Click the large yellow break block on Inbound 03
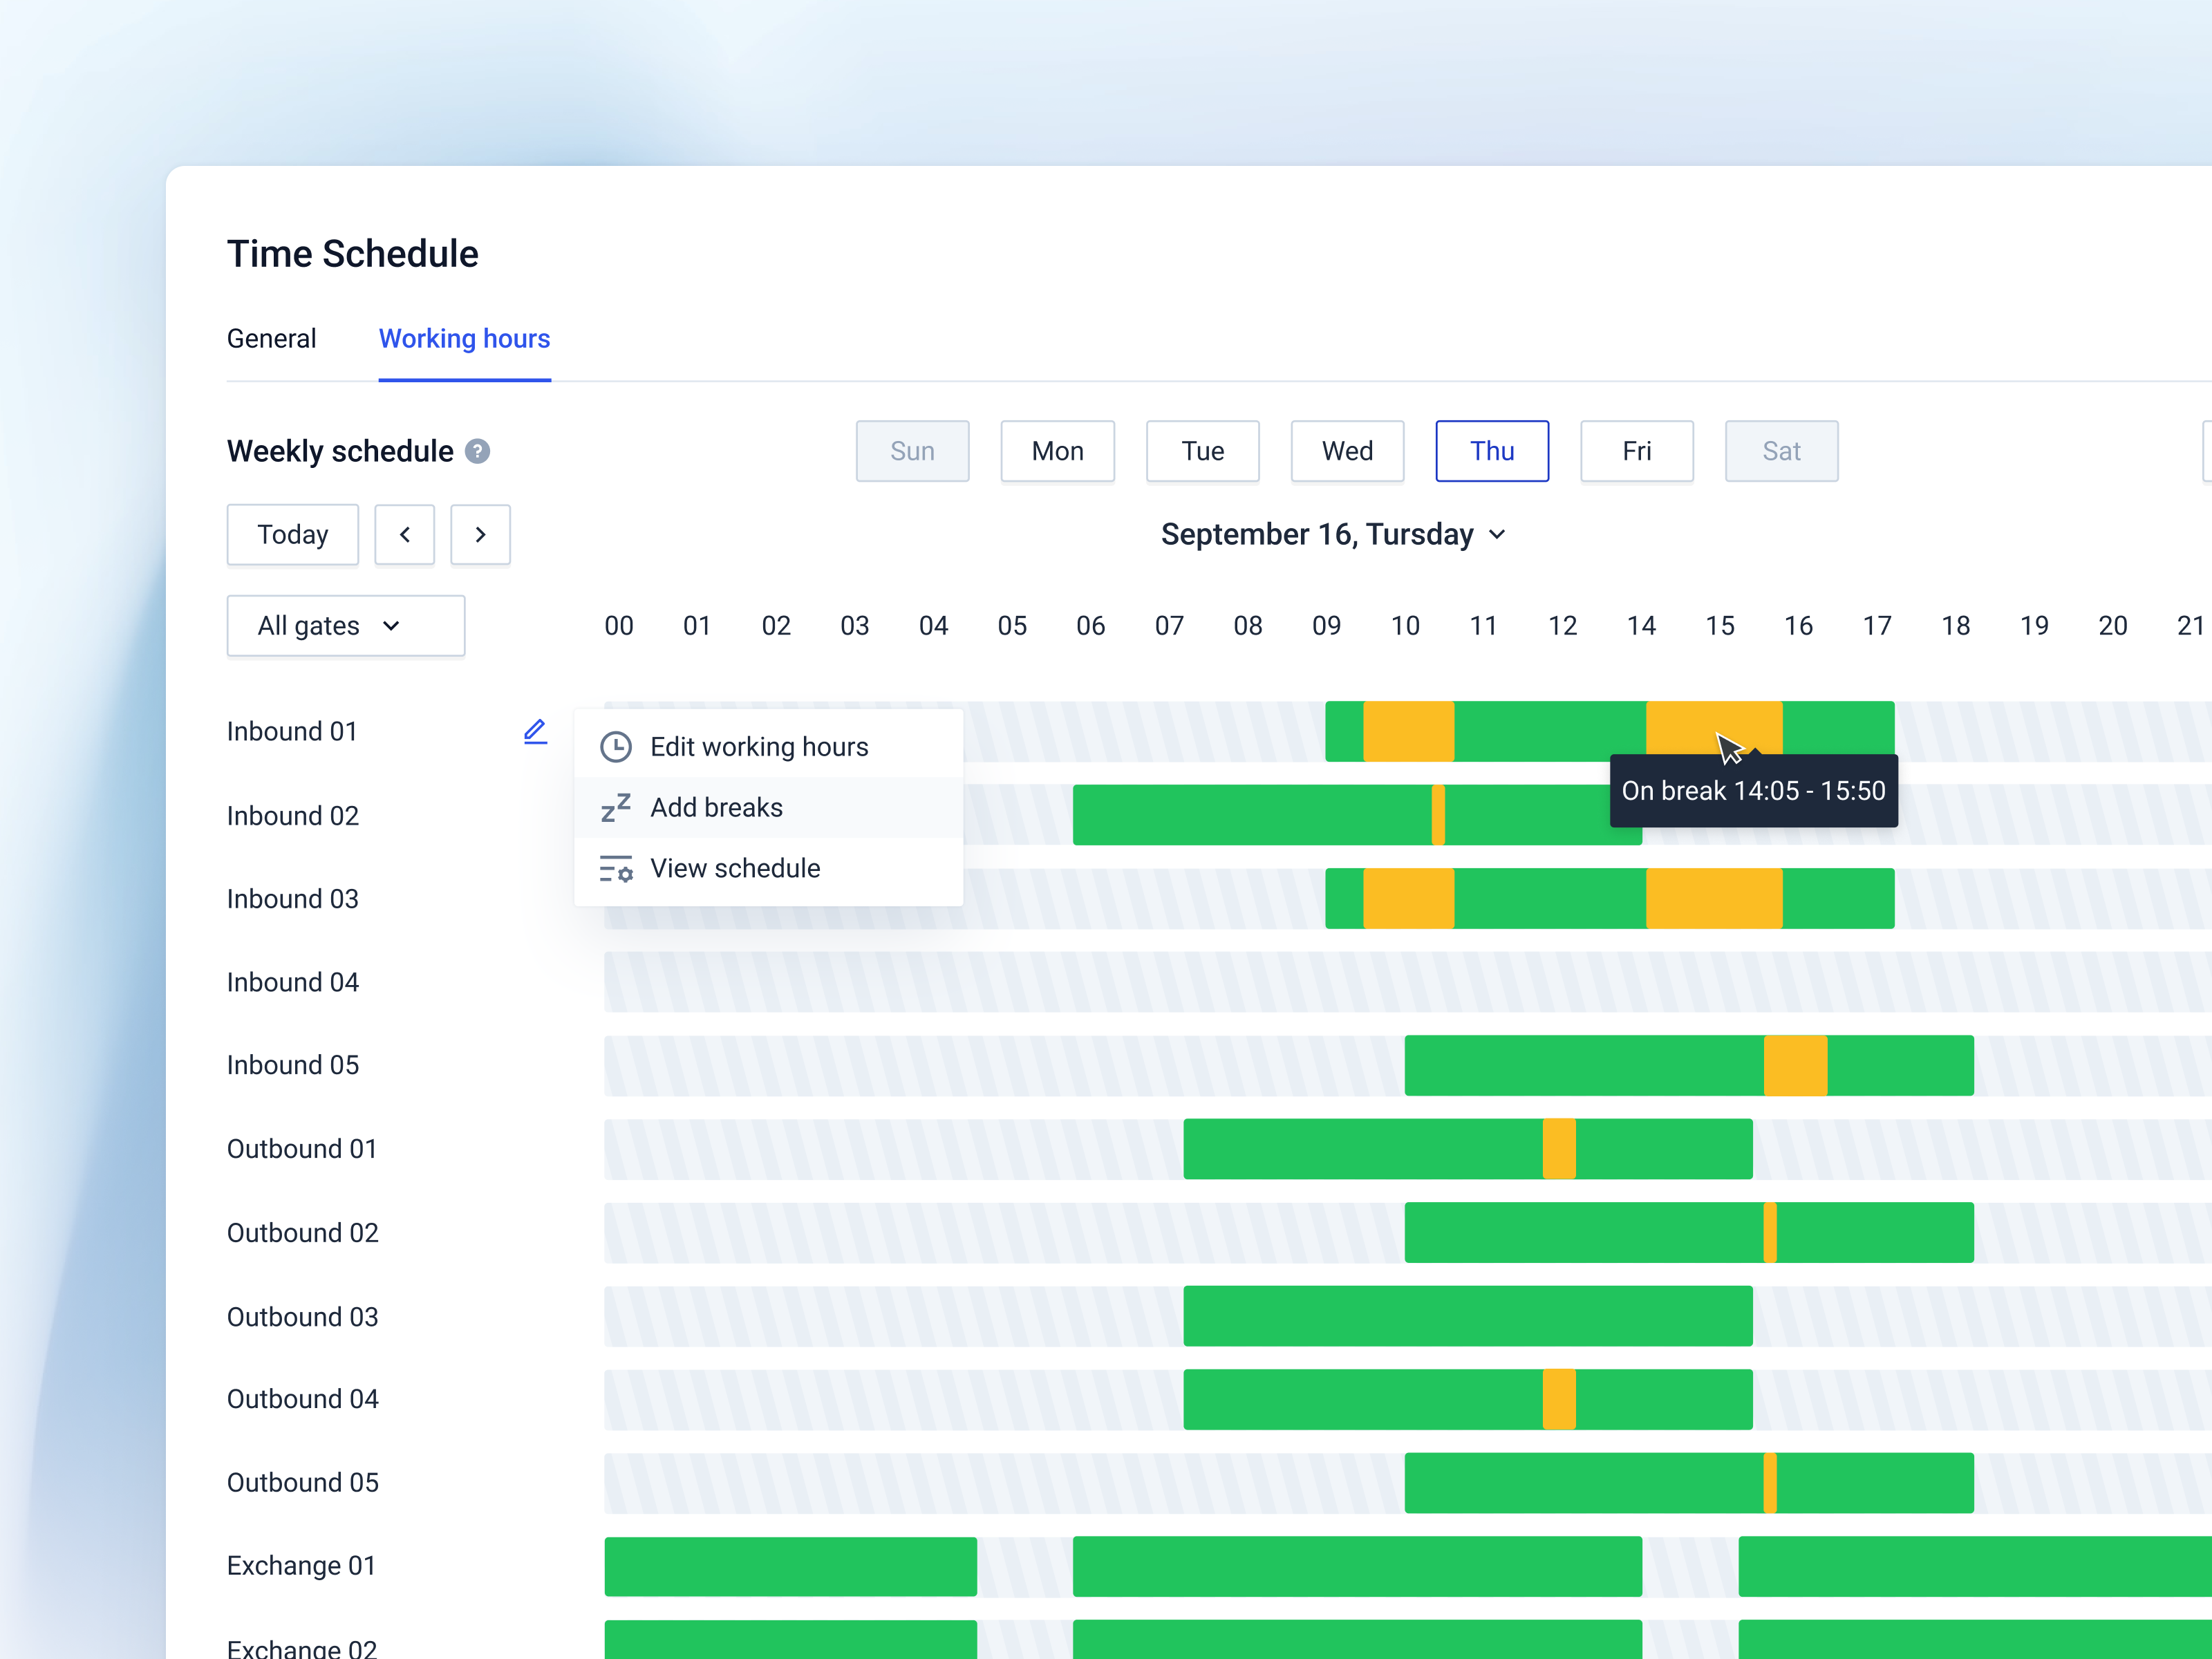The width and height of the screenshot is (2212, 1659). [1714, 899]
